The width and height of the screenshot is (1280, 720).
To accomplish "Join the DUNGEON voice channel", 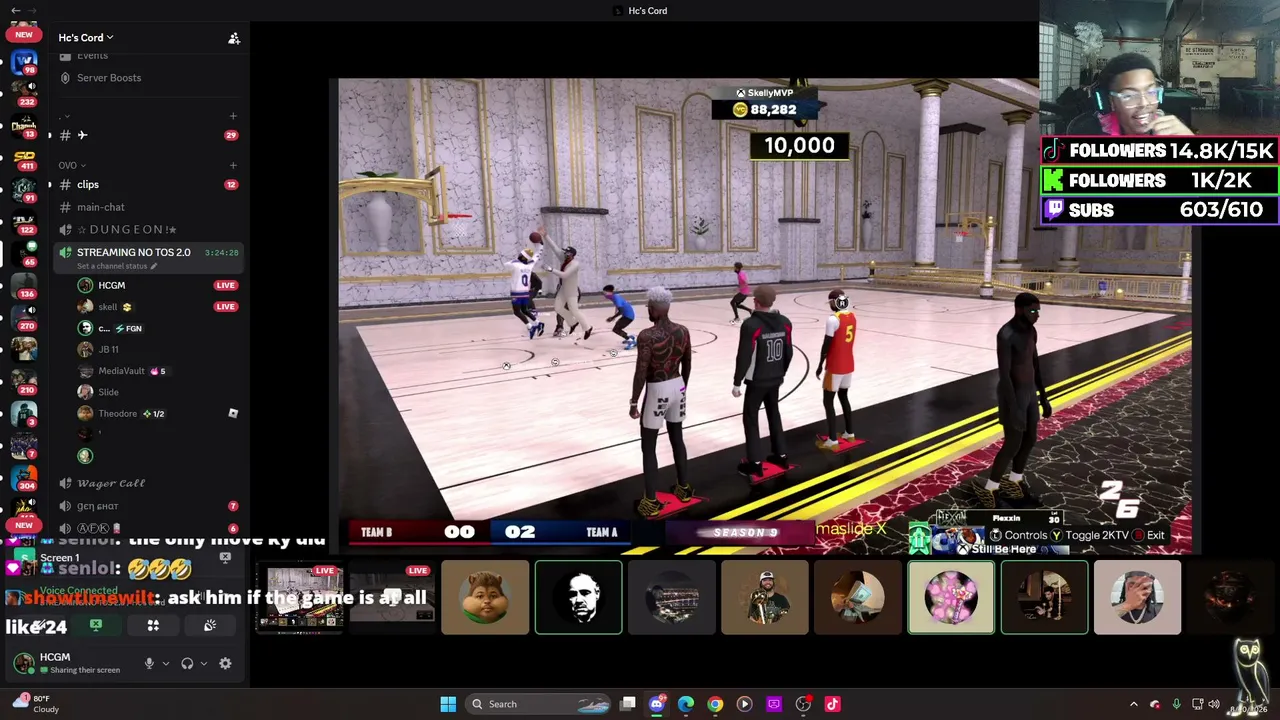I will [x=150, y=230].
